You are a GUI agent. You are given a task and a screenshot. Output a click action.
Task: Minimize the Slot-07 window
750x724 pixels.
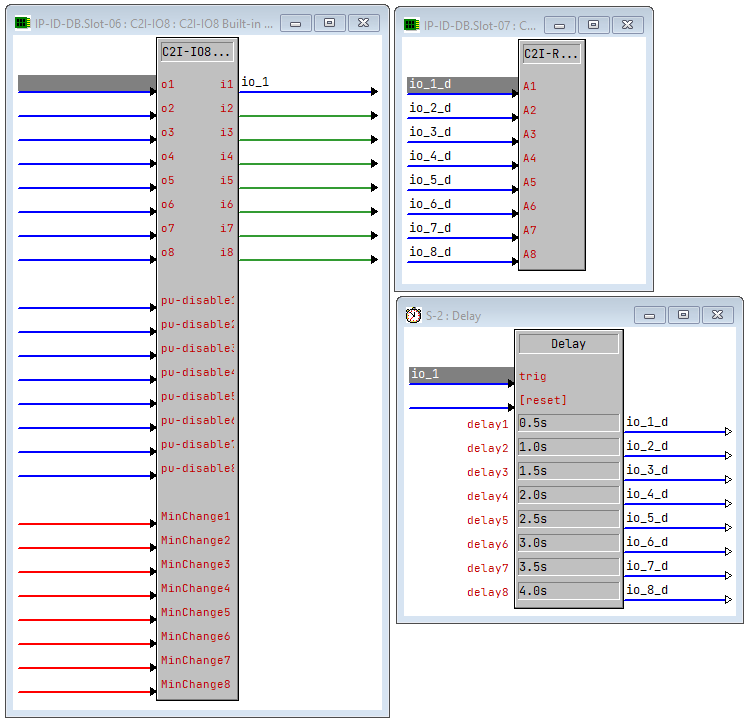click(x=561, y=25)
